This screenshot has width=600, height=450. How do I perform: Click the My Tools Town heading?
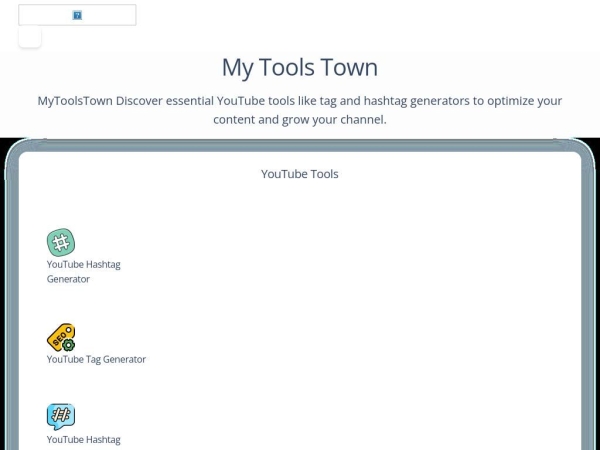tap(300, 68)
